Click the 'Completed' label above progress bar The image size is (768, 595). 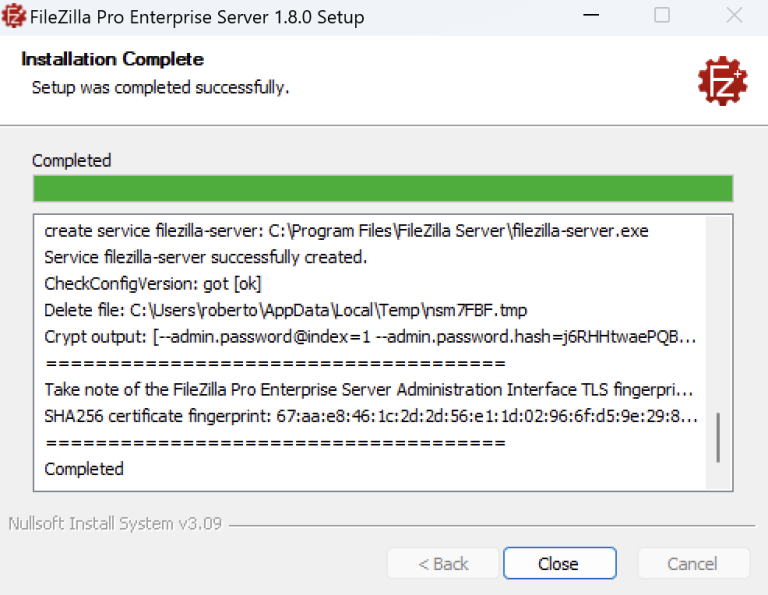pyautogui.click(x=72, y=160)
